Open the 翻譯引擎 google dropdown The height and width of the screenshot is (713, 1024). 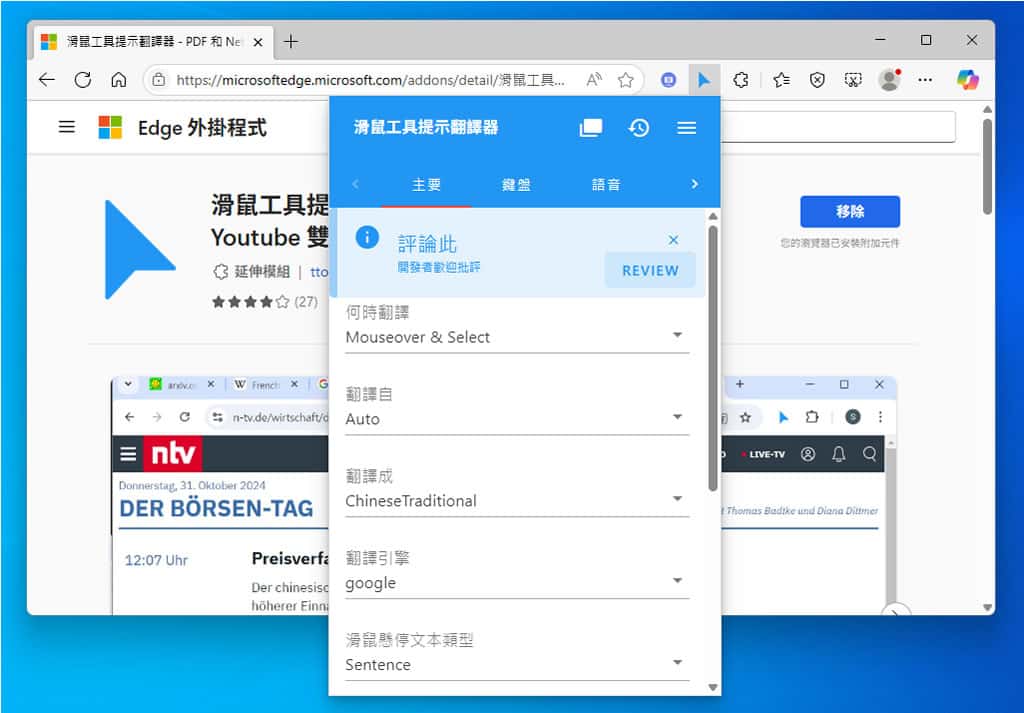pos(517,582)
